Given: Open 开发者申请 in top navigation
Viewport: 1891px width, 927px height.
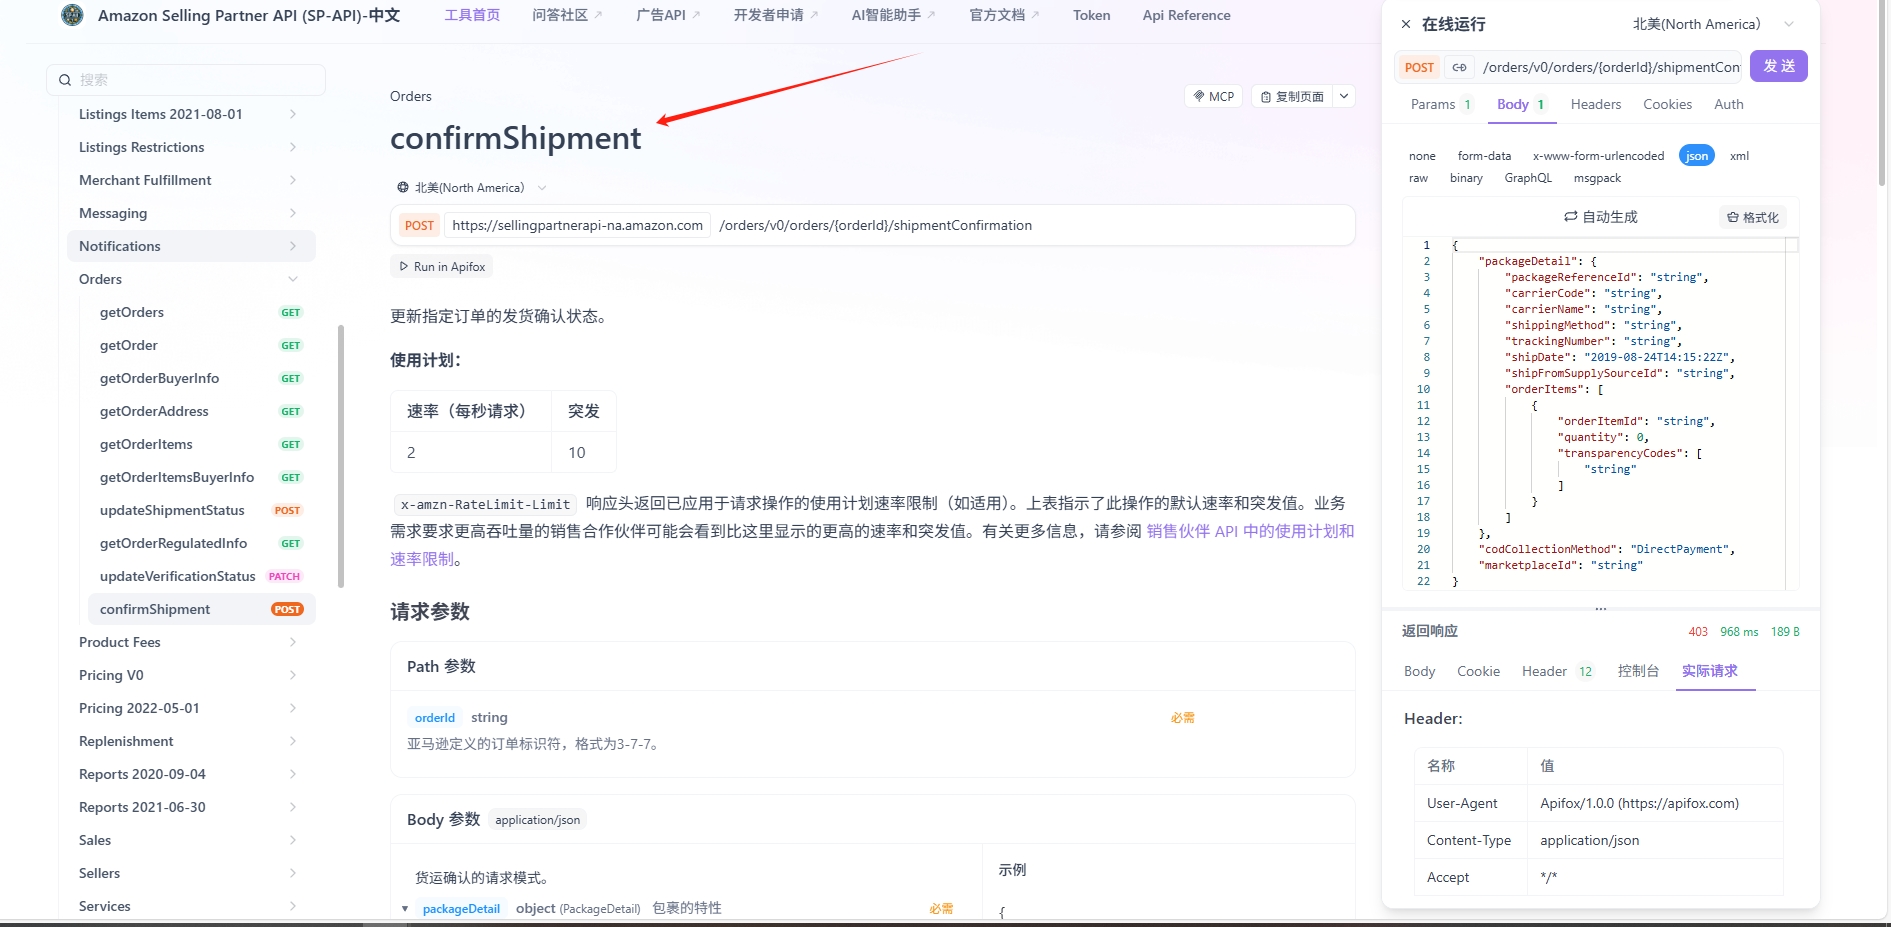Looking at the screenshot, I should tap(776, 15).
